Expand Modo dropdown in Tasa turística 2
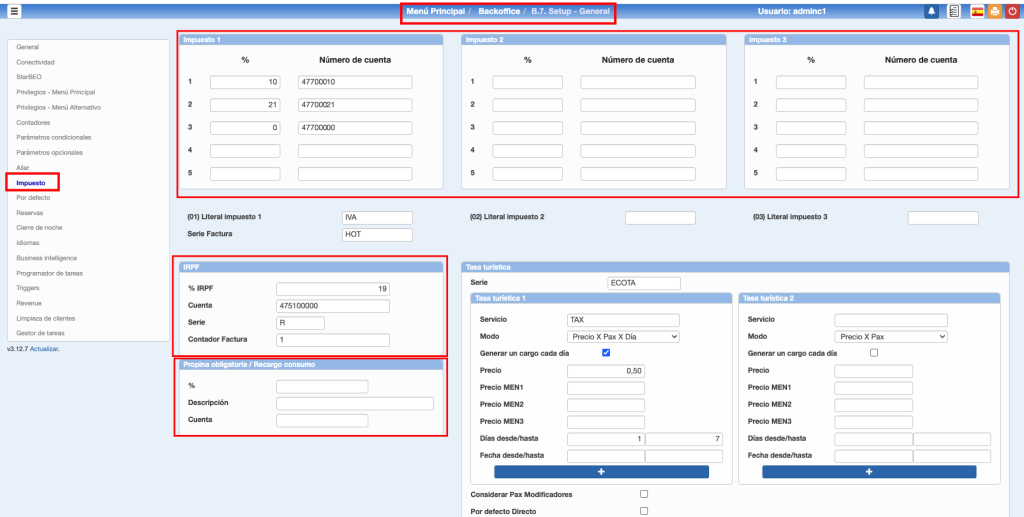Image resolution: width=1024 pixels, height=517 pixels. [x=890, y=337]
